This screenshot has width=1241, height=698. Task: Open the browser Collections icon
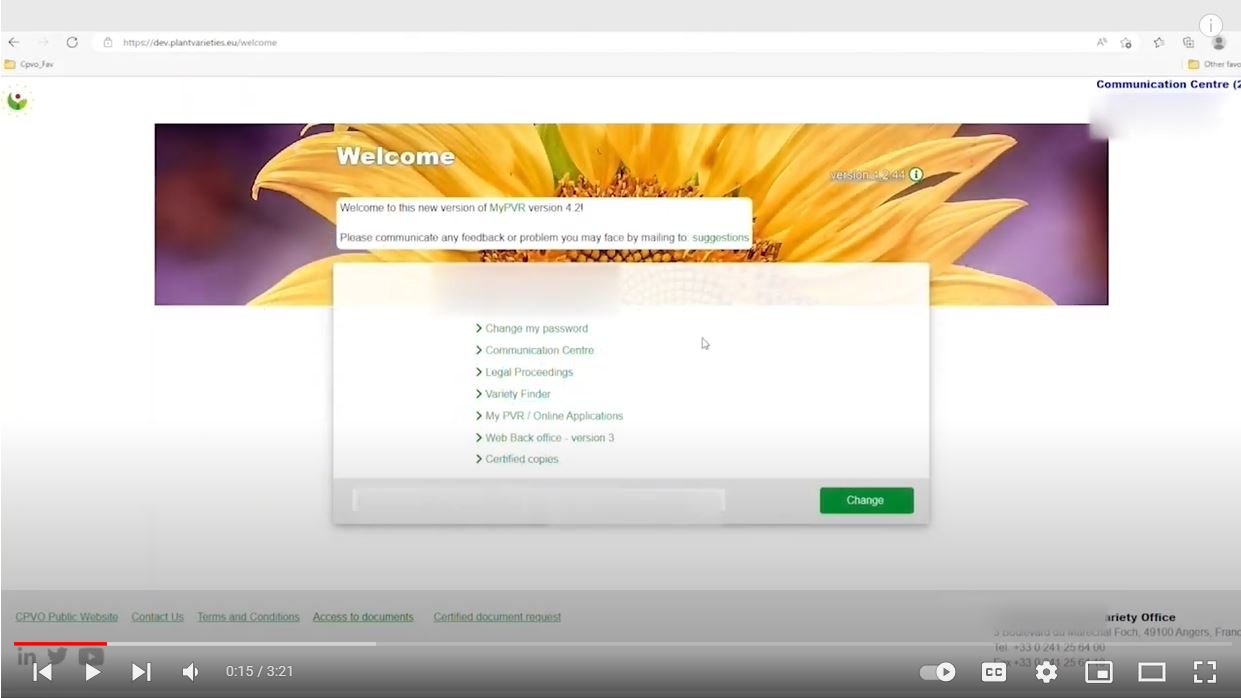1188,42
